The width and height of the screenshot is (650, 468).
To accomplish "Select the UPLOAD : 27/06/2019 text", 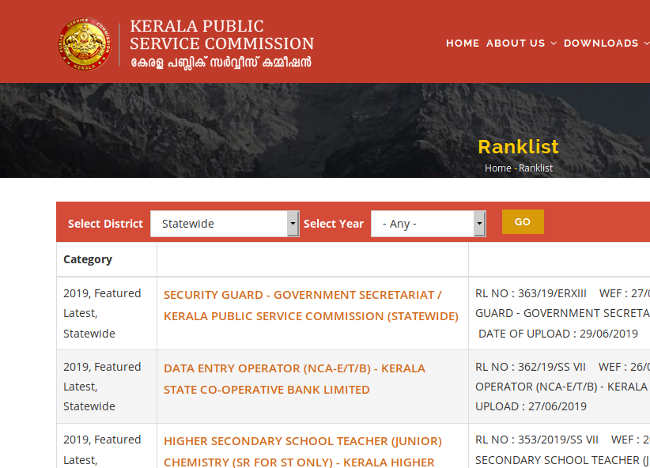I will point(531,406).
